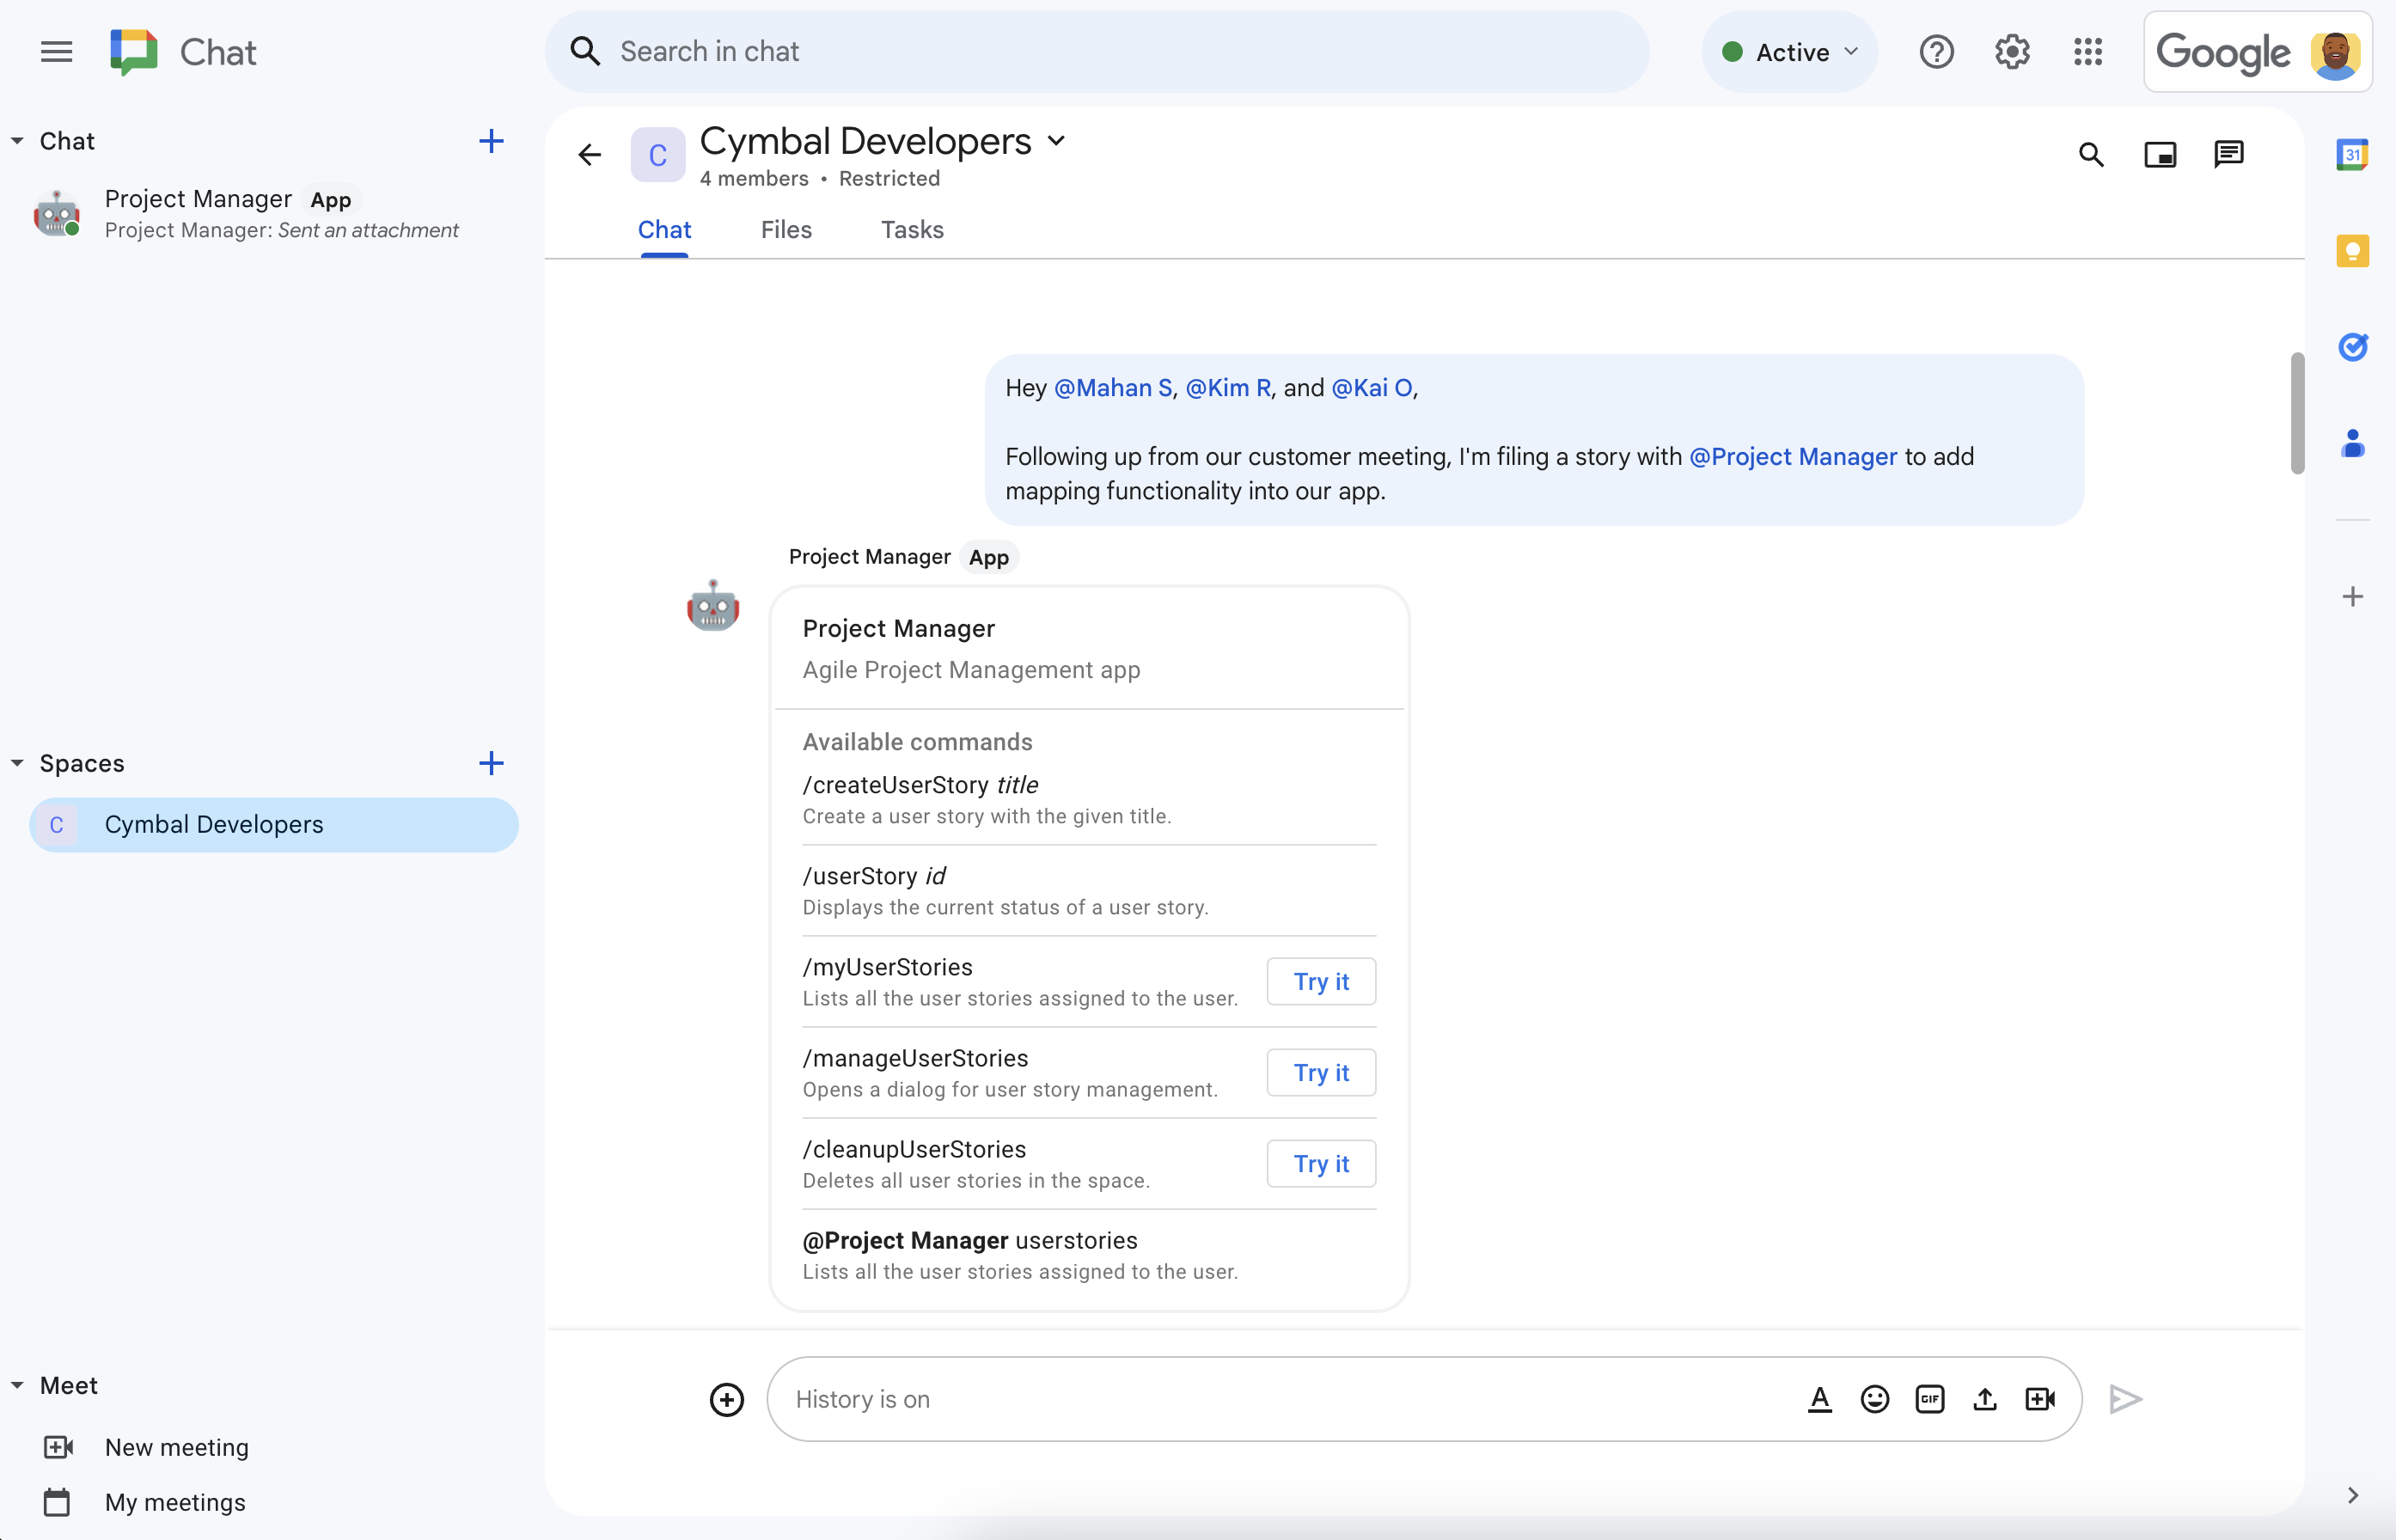
Task: Click the add reaction plus icon
Action: (x=724, y=1398)
